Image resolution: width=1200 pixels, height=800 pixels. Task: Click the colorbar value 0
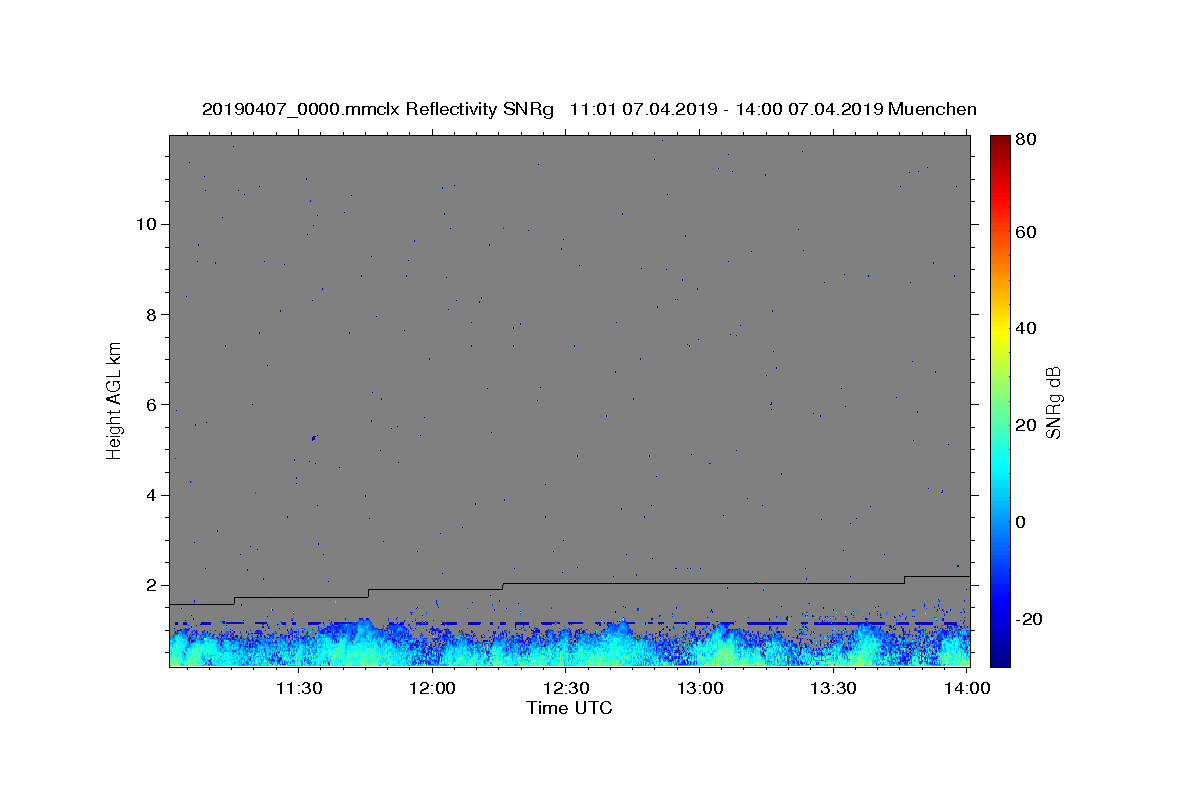tap(1020, 522)
